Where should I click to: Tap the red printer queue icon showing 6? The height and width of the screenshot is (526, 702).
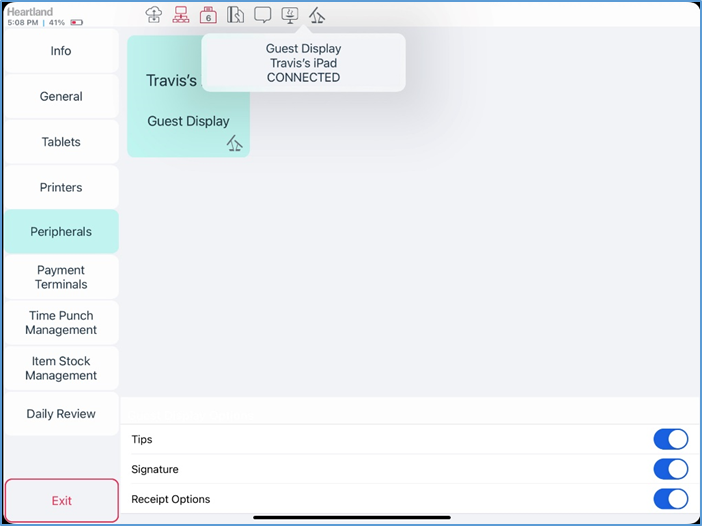208,14
